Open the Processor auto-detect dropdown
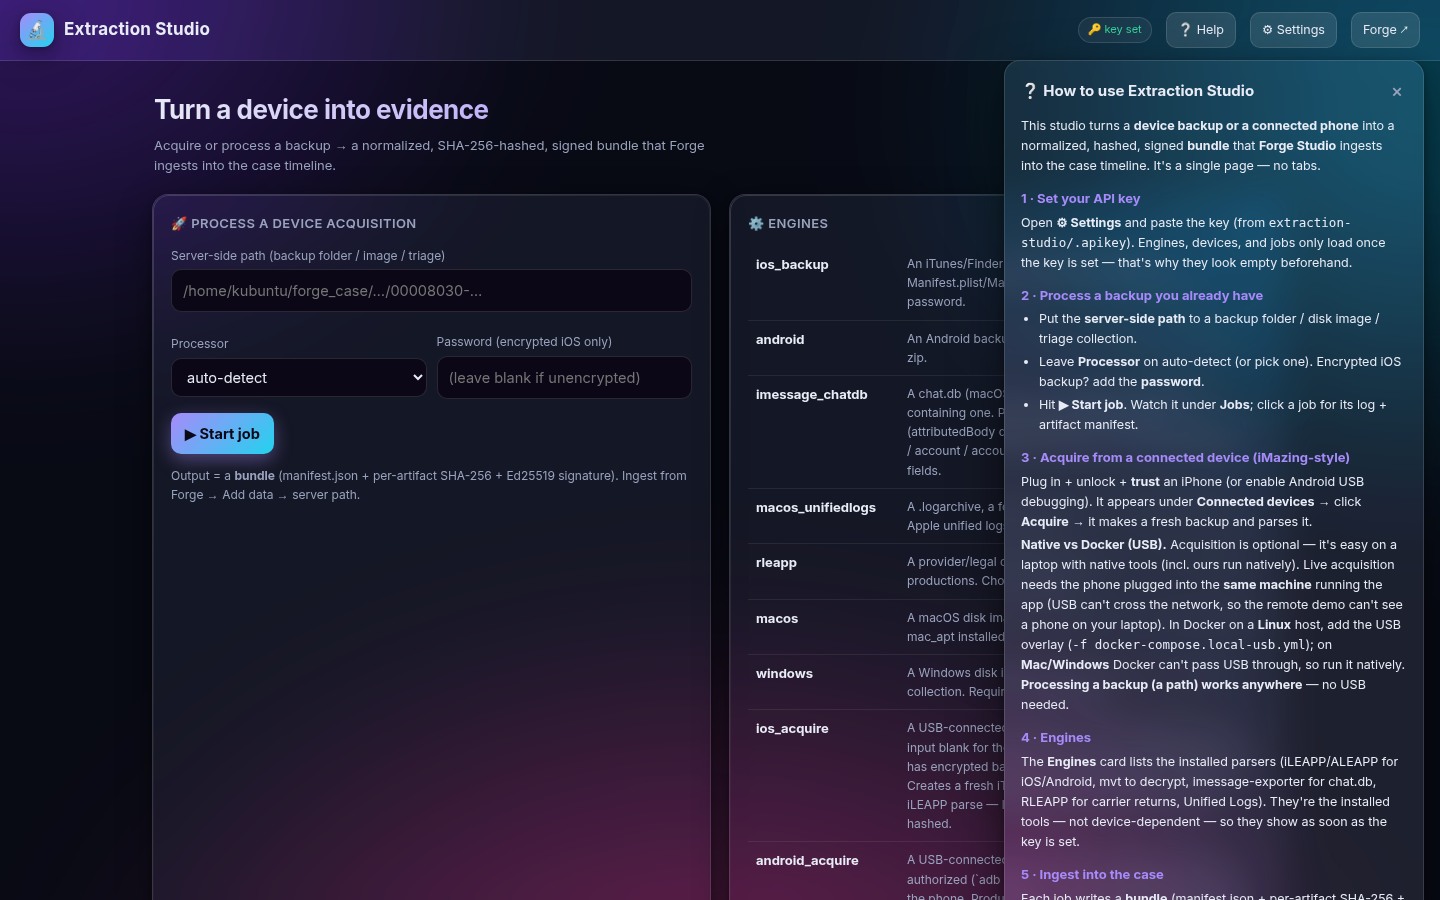Screen dimensions: 1440x900 click(x=299, y=378)
